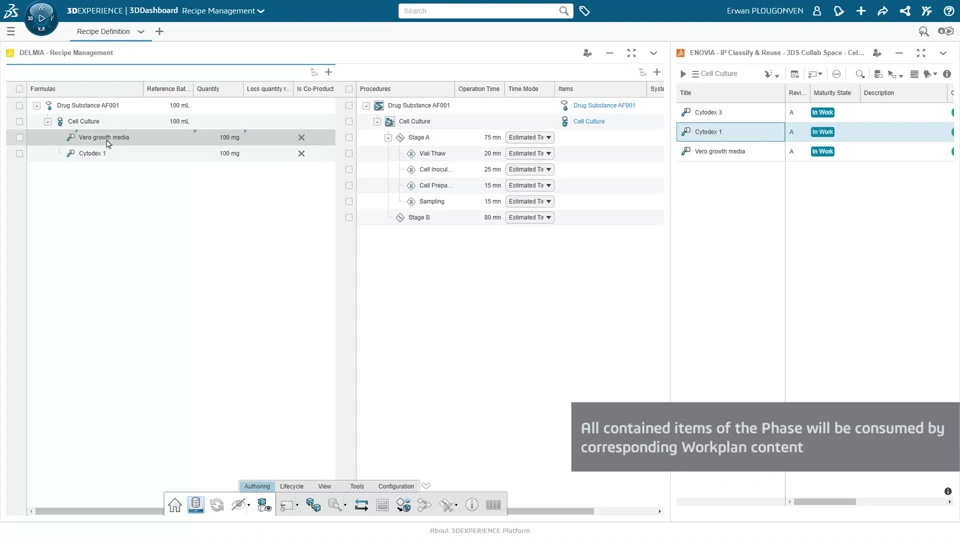This screenshot has width=960, height=540.
Task: Check the Drug Substance AF001 formula row checkbox
Action: tap(20, 105)
